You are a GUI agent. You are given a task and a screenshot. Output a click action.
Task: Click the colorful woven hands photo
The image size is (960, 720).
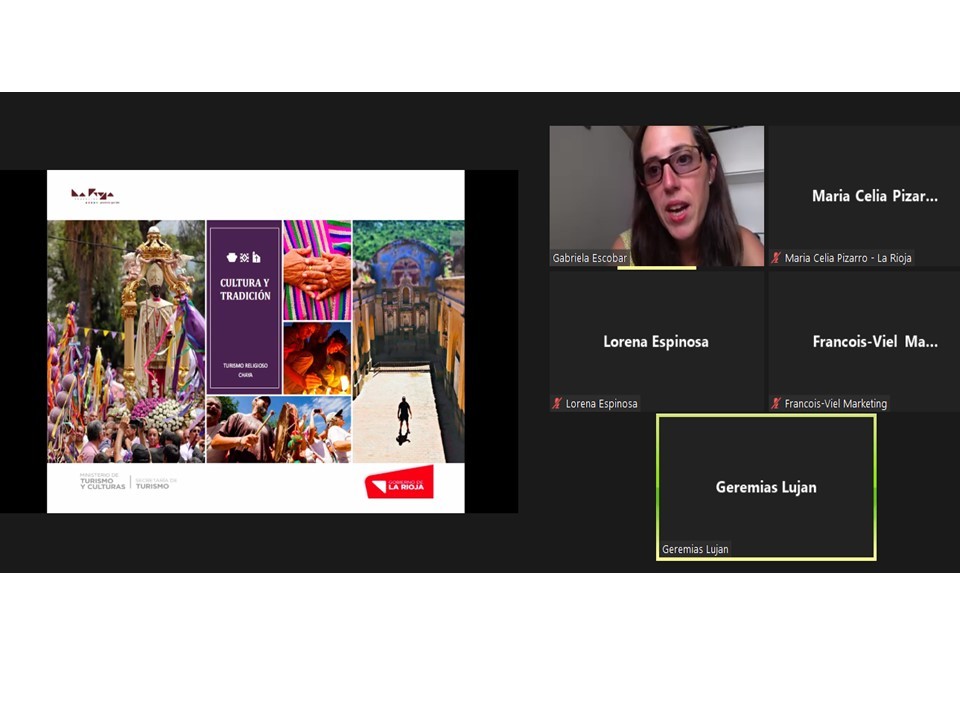pos(317,269)
